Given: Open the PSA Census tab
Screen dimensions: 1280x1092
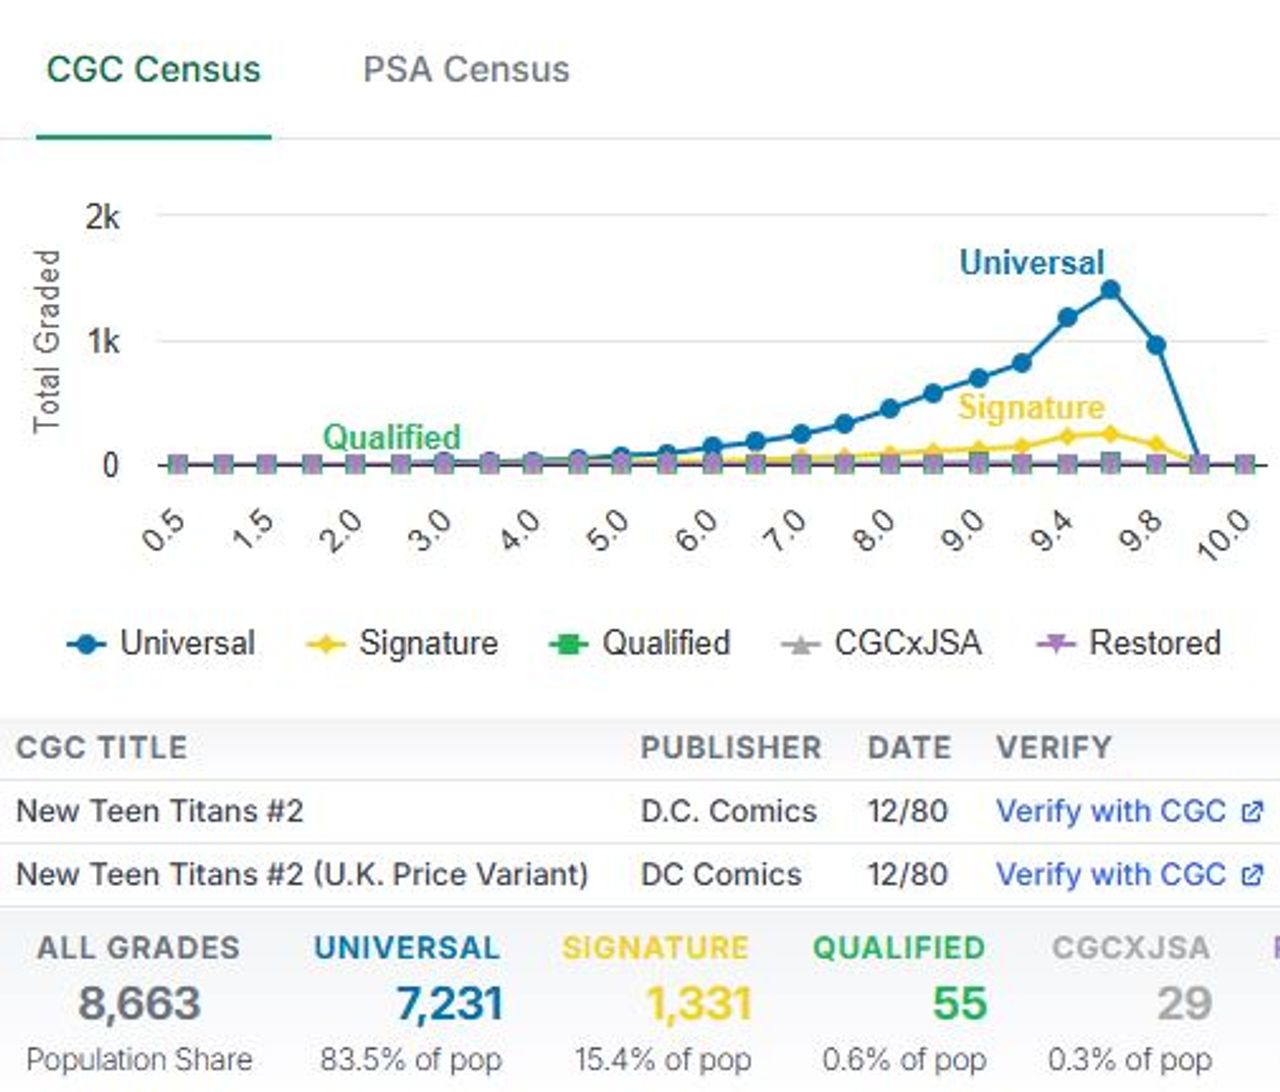Looking at the screenshot, I should (x=466, y=70).
